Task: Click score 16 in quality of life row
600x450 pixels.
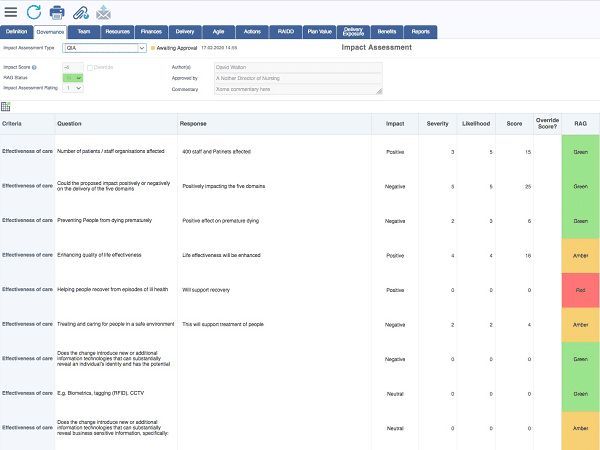Action: click(528, 256)
